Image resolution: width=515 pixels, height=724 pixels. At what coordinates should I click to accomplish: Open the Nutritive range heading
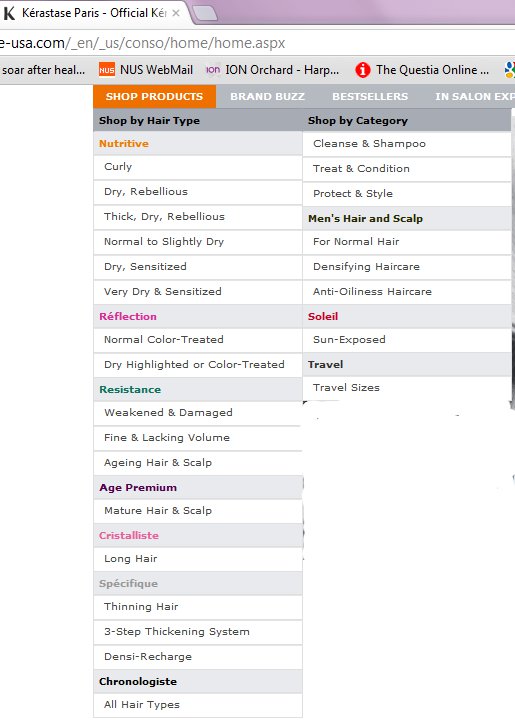coord(124,144)
